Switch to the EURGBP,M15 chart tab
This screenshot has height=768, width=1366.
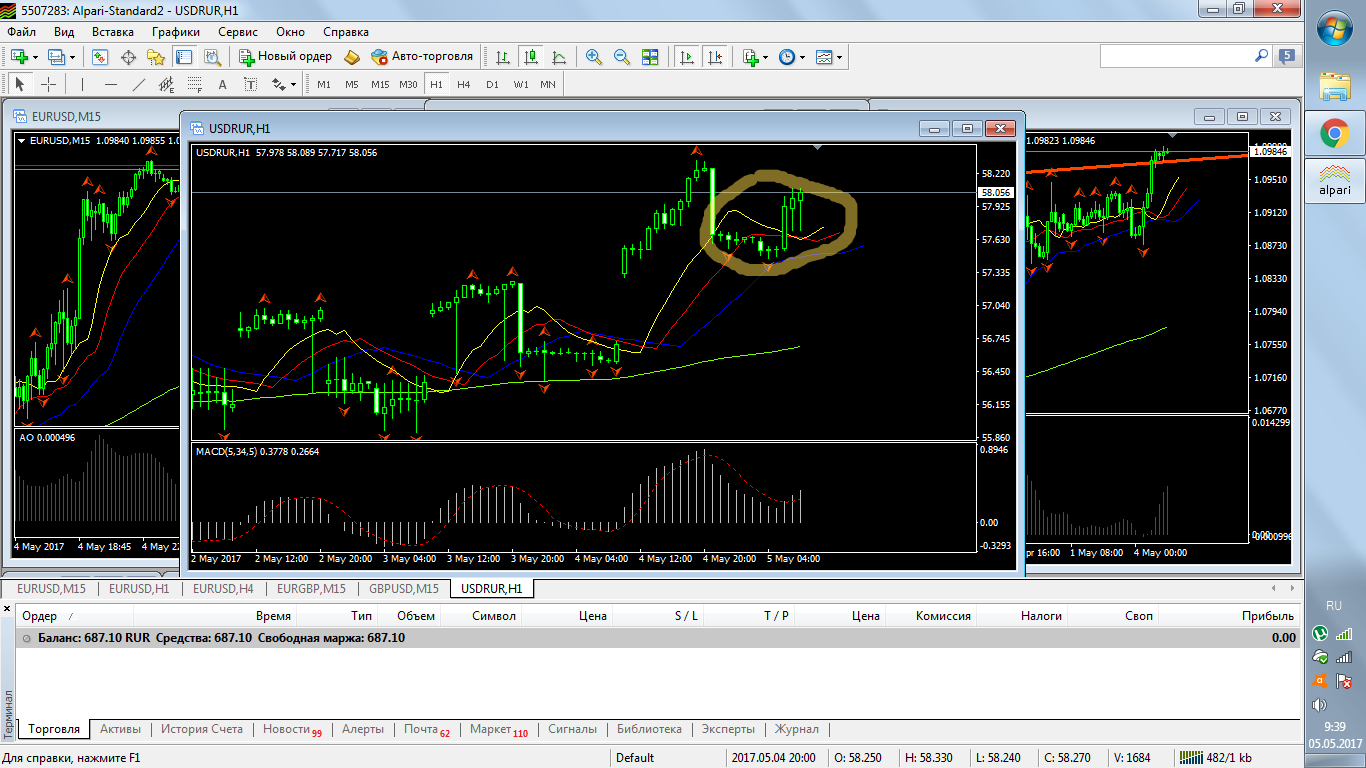[x=312, y=589]
